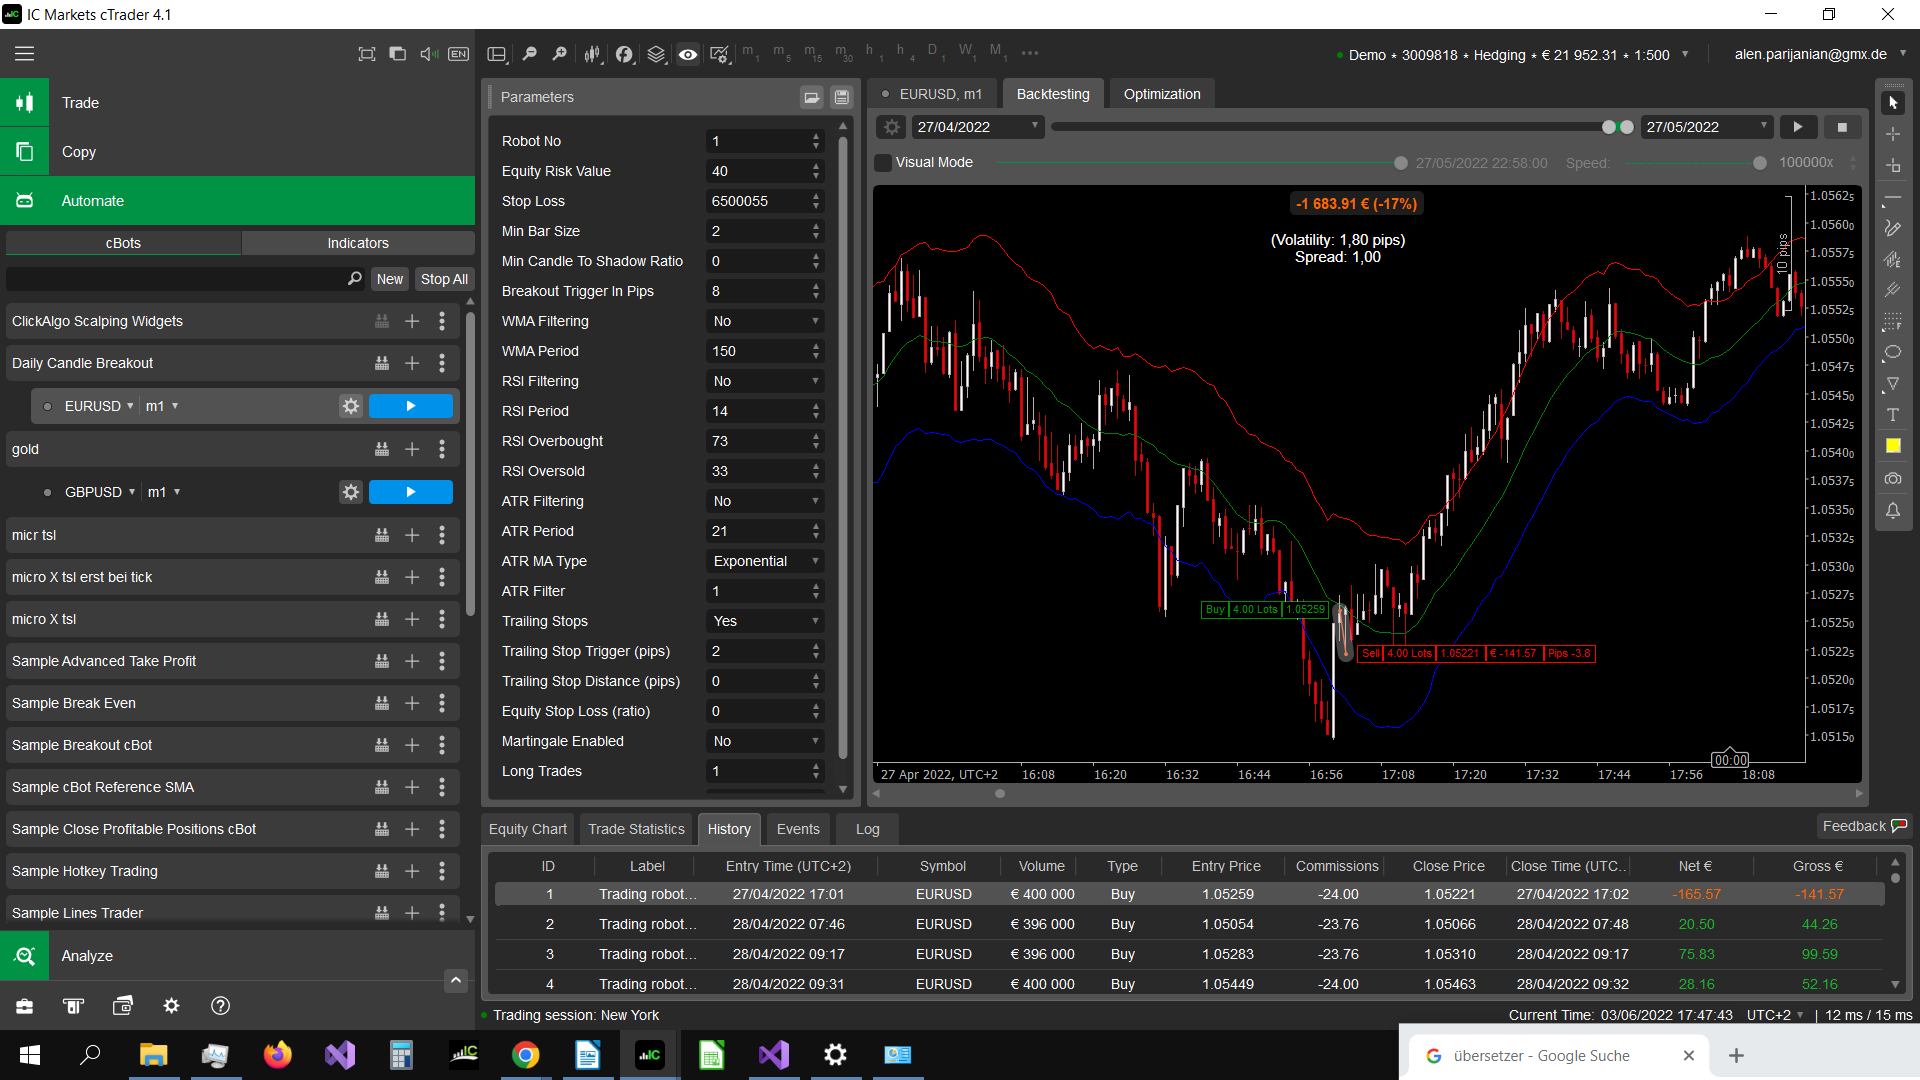Viewport: 1920px width, 1080px height.
Task: Toggle fullscreen mode icon
Action: 367,54
